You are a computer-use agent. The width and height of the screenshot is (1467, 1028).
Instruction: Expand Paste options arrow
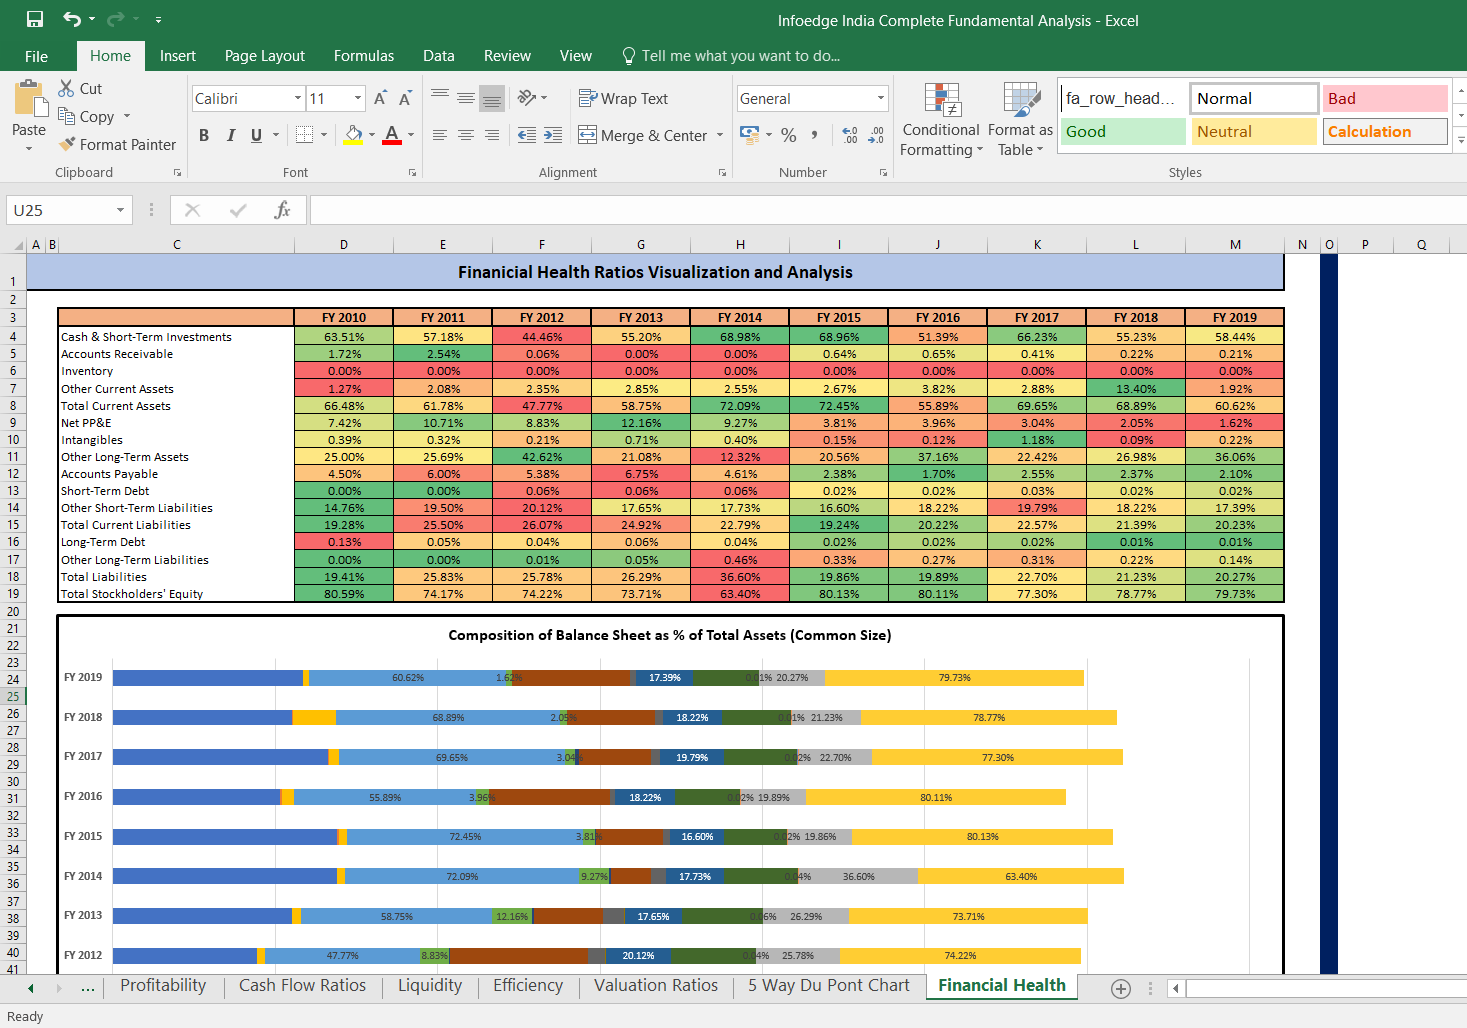tap(29, 149)
